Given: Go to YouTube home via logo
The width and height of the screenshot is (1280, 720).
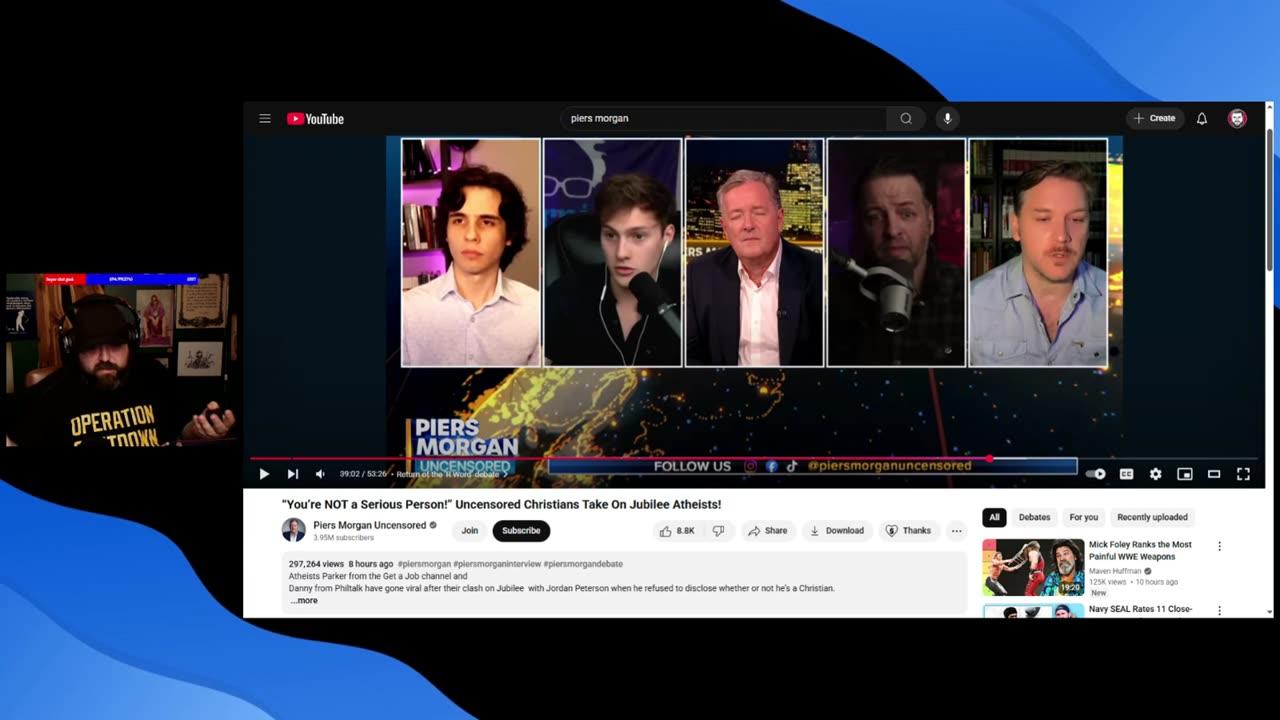Looking at the screenshot, I should click(315, 119).
